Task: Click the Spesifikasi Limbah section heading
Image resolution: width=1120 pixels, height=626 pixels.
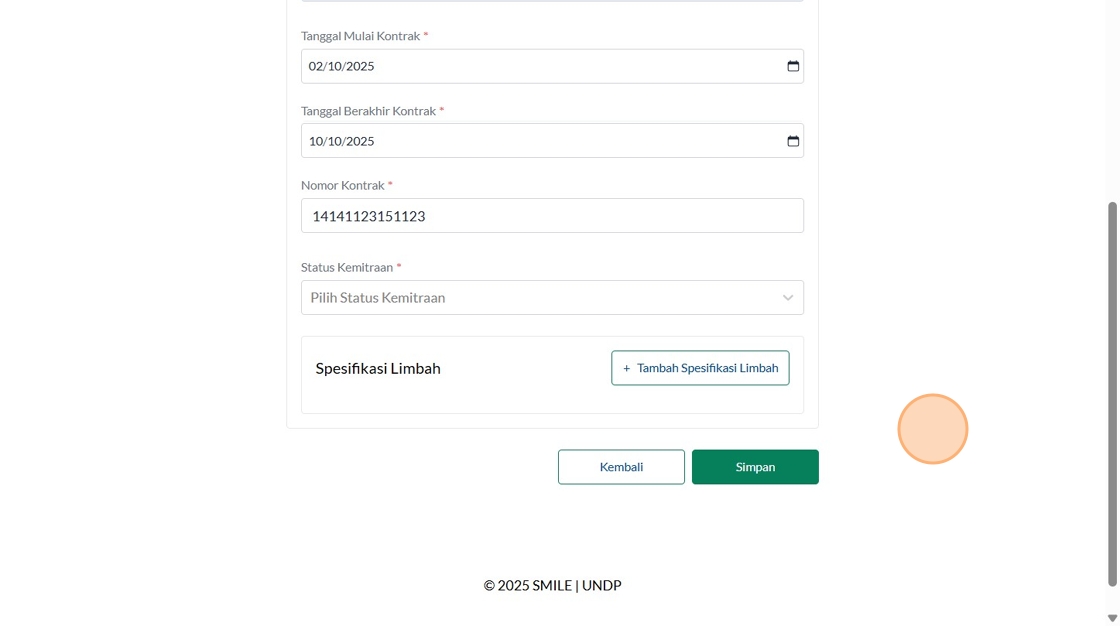Action: [378, 368]
